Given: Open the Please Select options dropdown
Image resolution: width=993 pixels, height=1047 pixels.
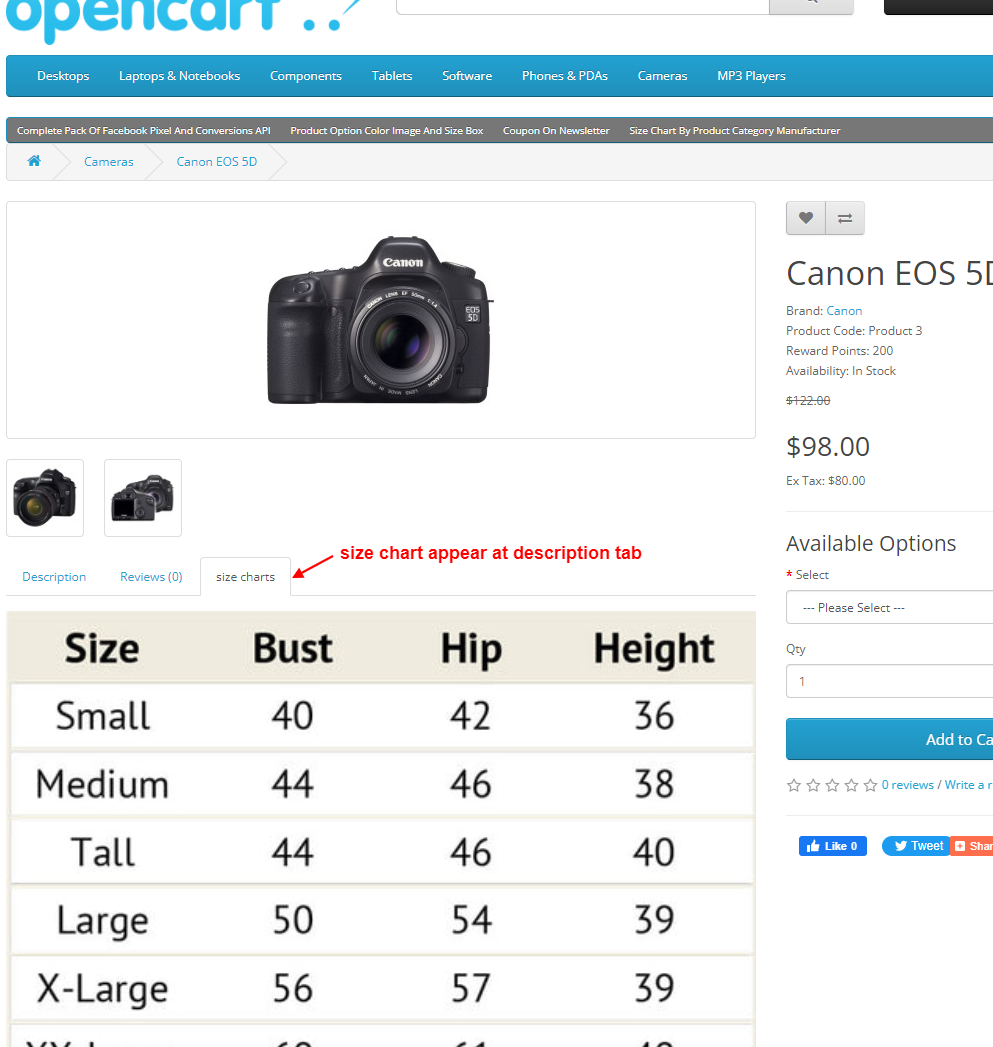Looking at the screenshot, I should pos(888,607).
